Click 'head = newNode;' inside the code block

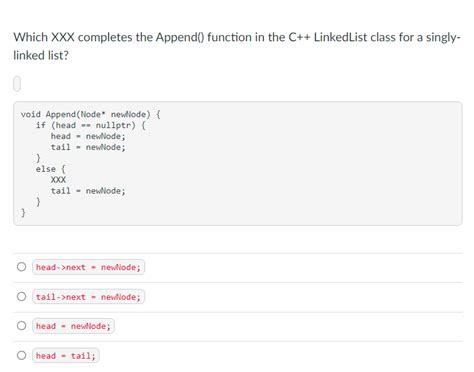click(x=88, y=136)
